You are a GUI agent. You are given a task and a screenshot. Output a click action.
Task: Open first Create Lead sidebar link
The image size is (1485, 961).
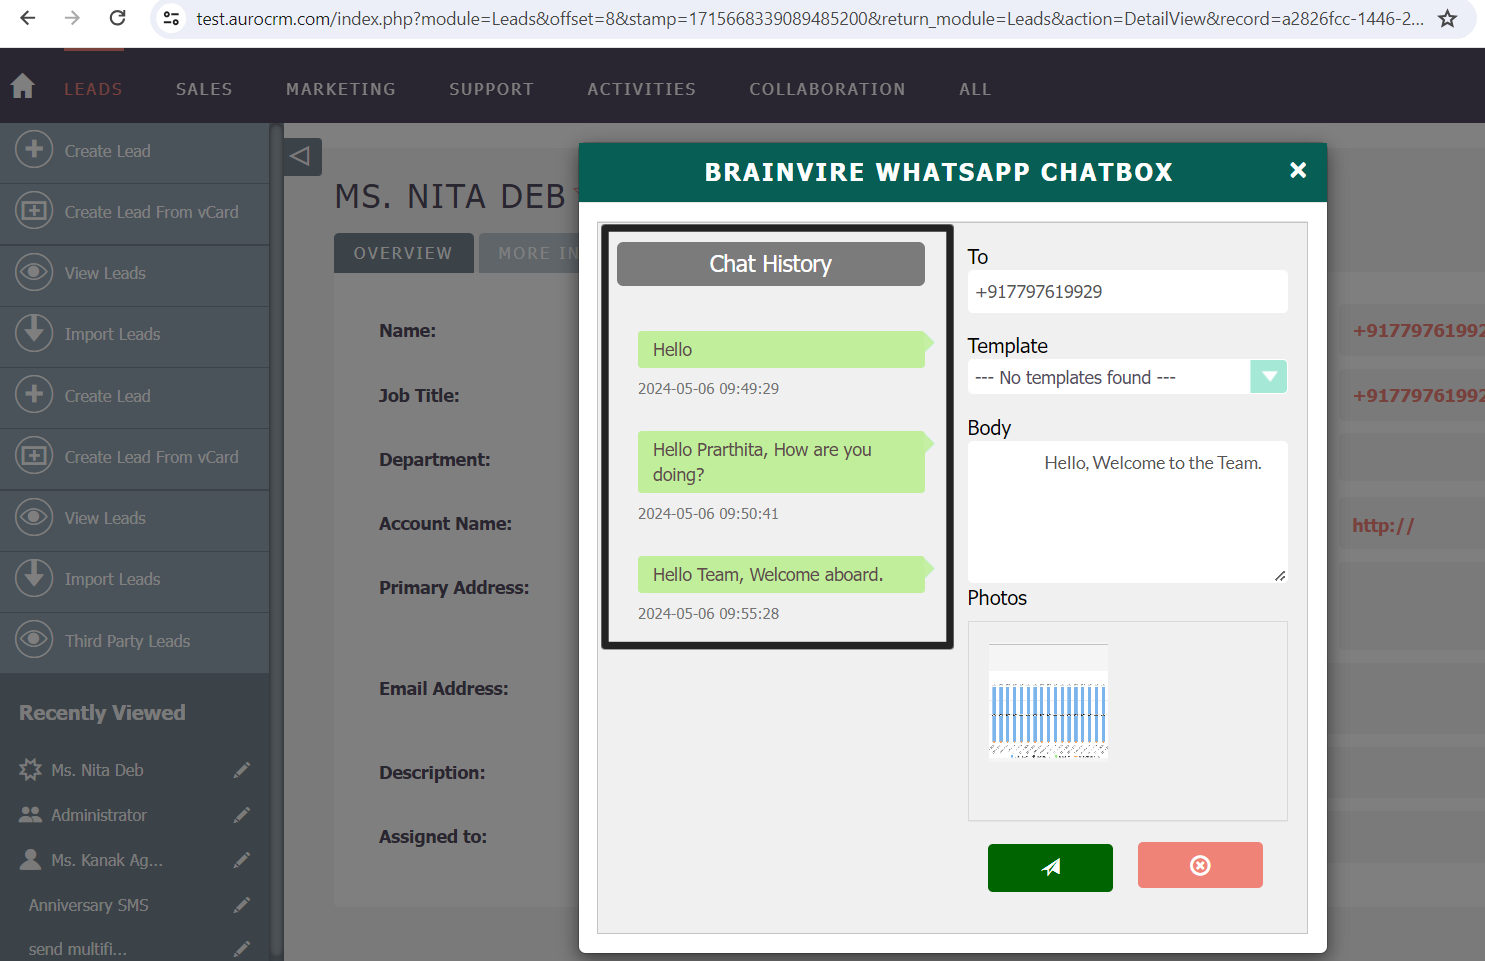pos(108,151)
